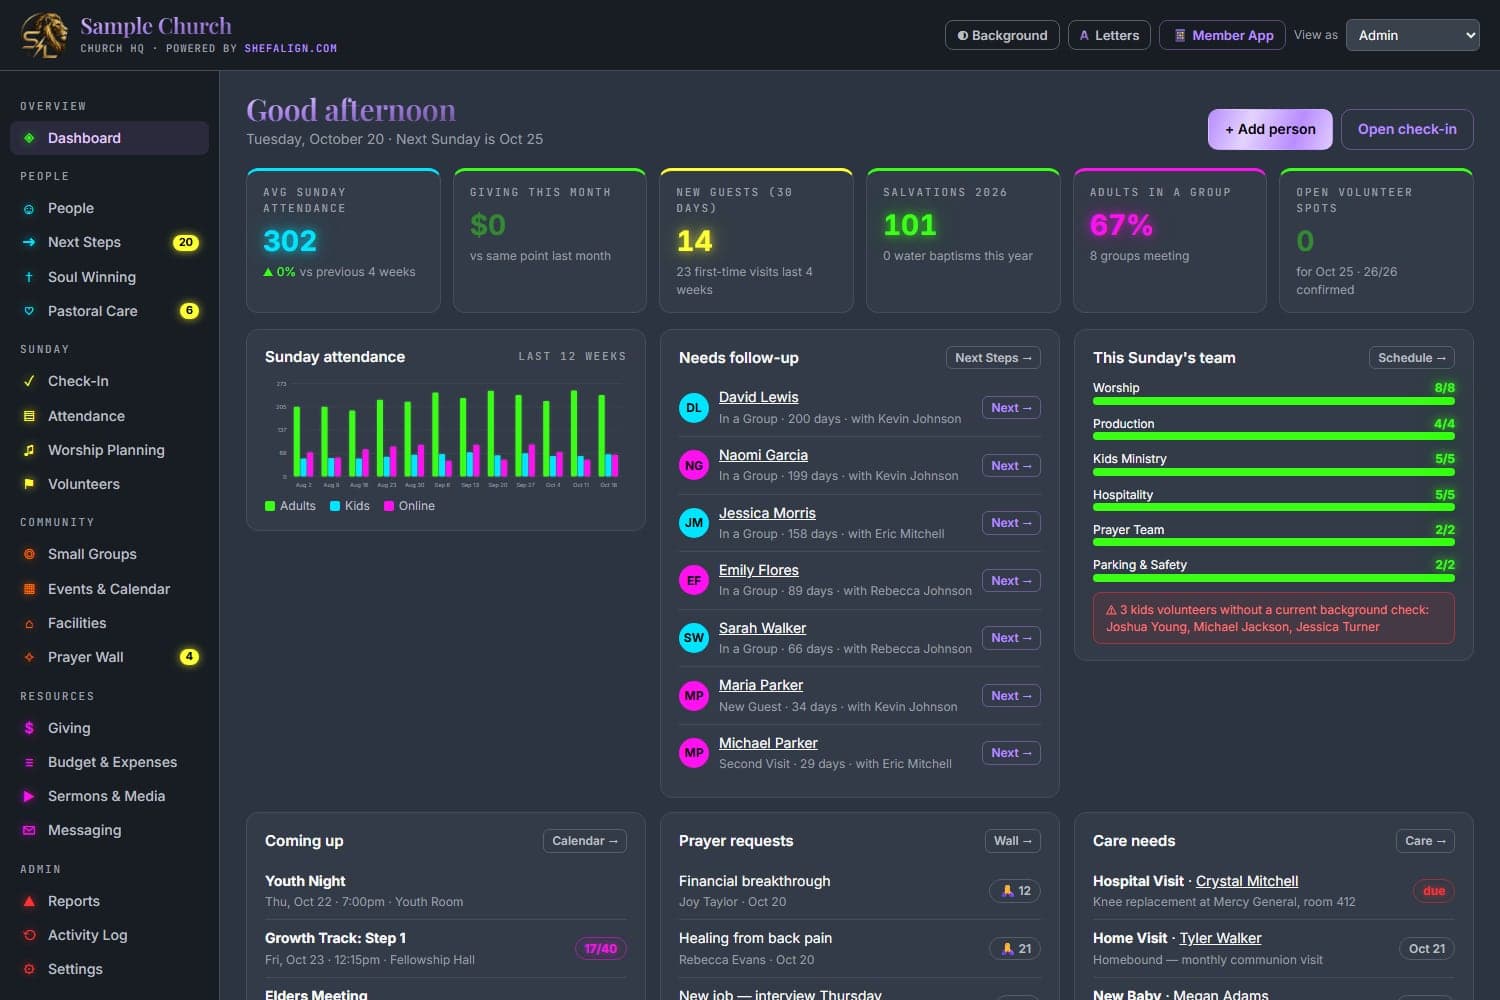
Task: Open David Lewis's profile link
Action: point(758,397)
